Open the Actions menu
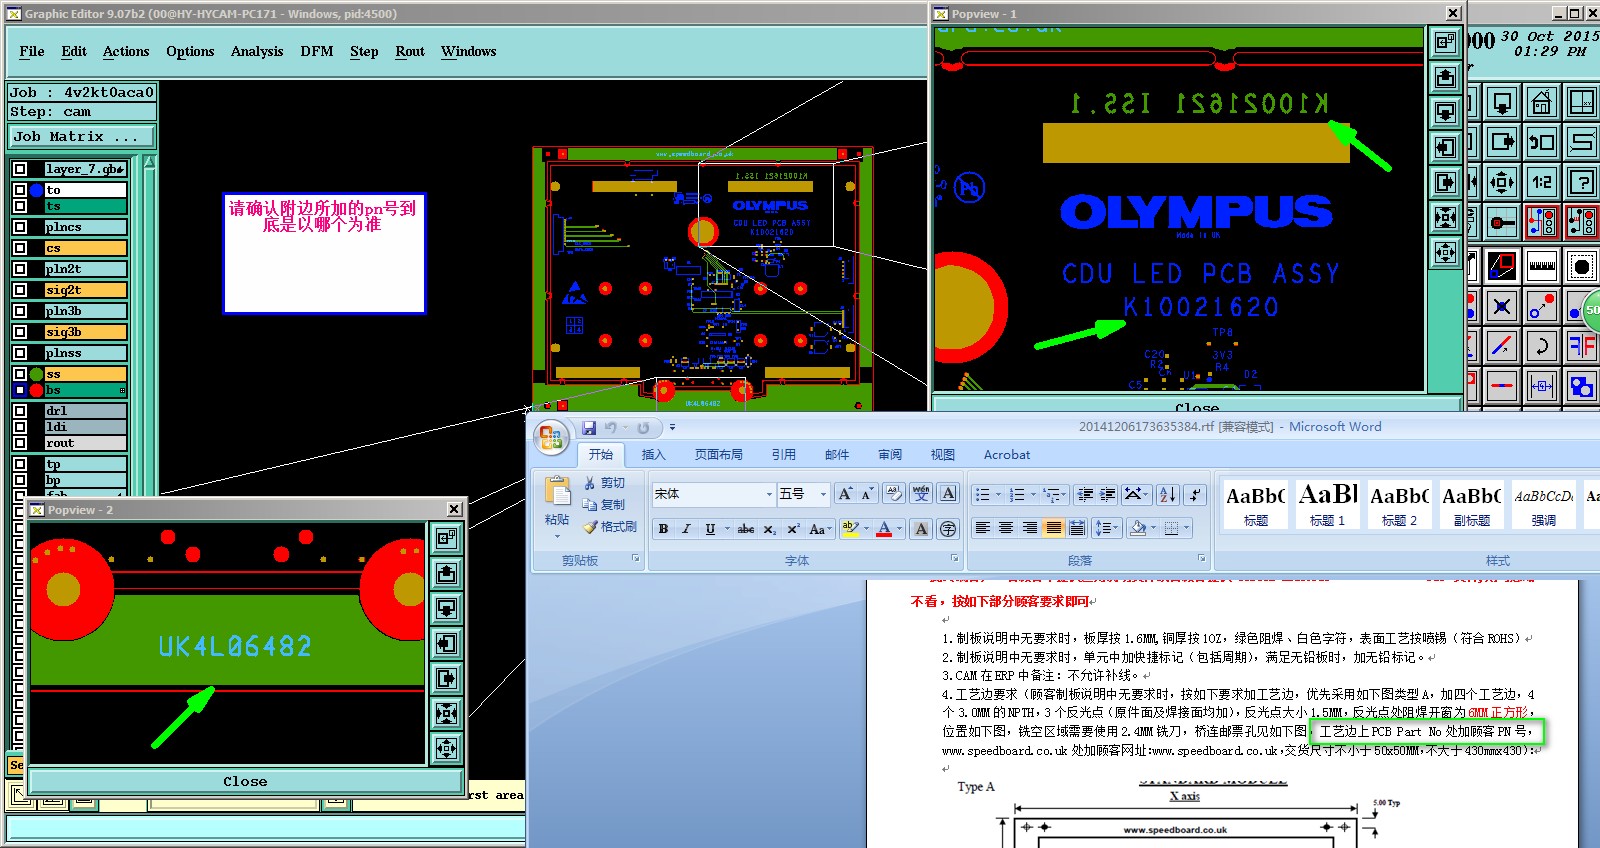 point(126,51)
